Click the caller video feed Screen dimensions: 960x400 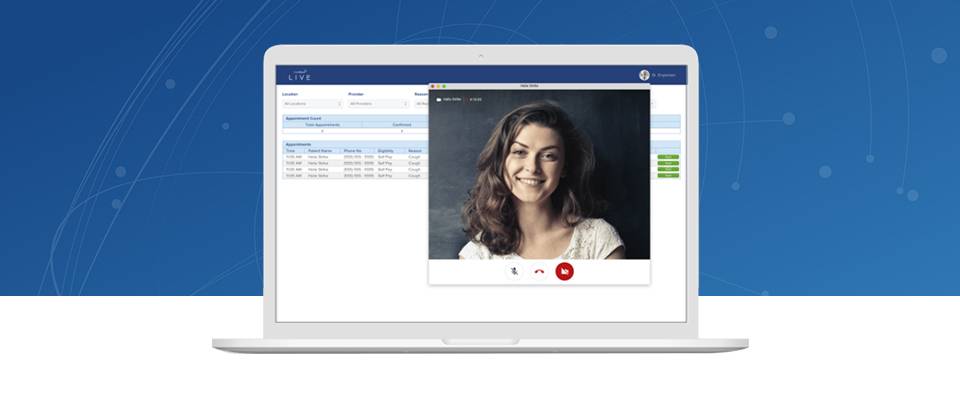tap(539, 175)
